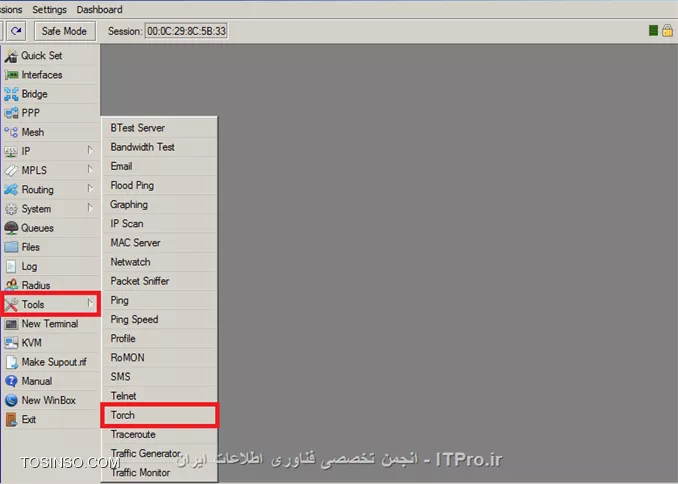
Task: Click the padlock security icon
Action: point(667,30)
